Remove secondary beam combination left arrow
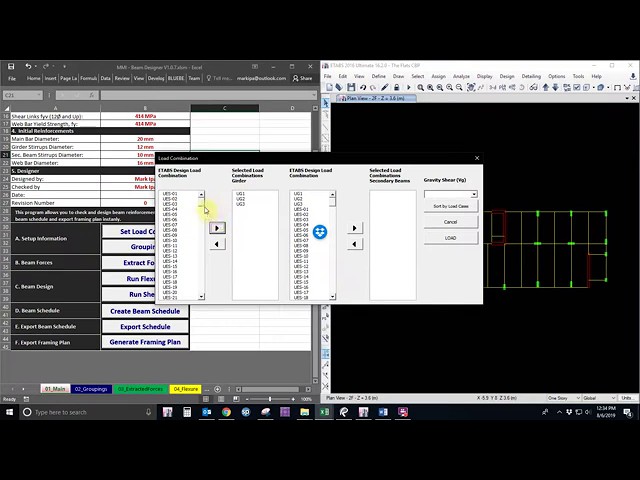 354,244
